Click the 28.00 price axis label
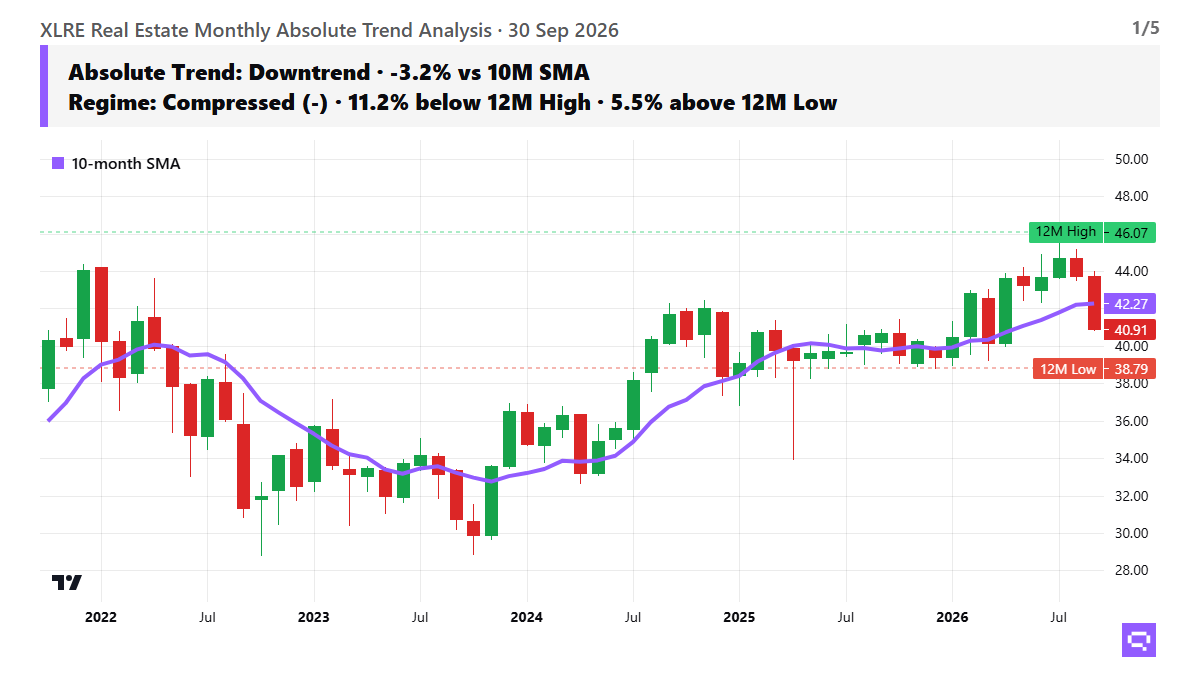Screen dimensions: 1200x675 click(1131, 570)
